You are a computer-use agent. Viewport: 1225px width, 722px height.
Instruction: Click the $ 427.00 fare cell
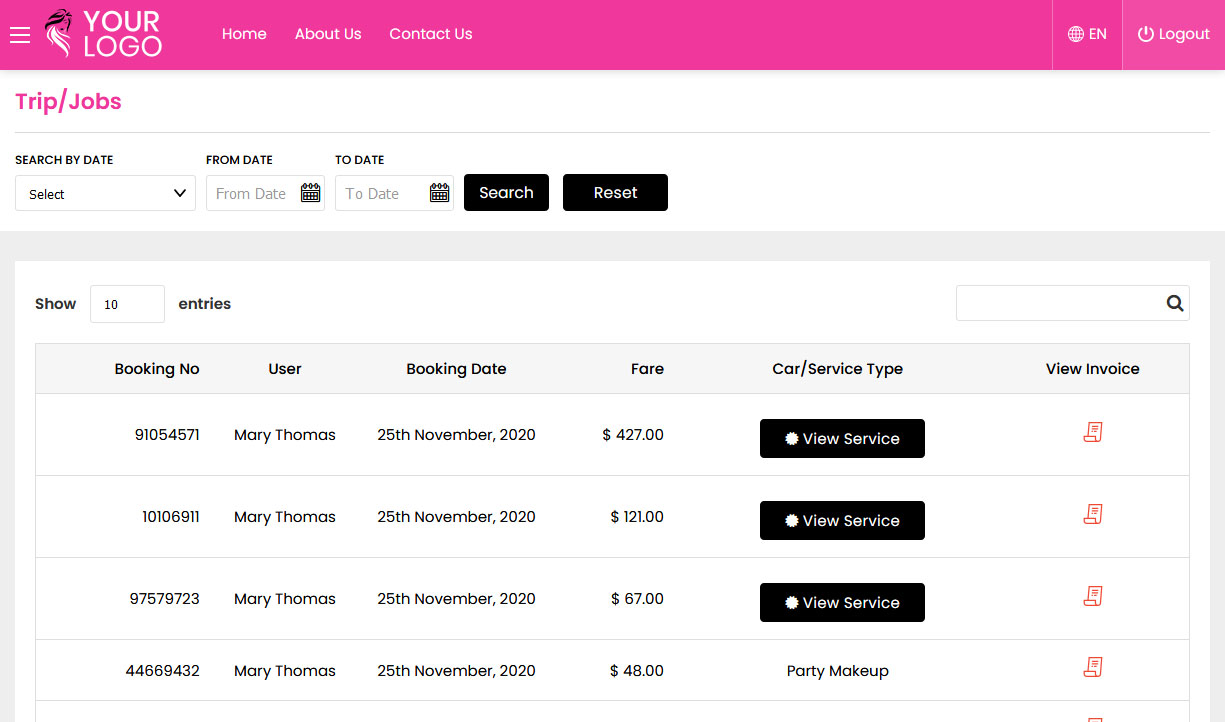(633, 435)
